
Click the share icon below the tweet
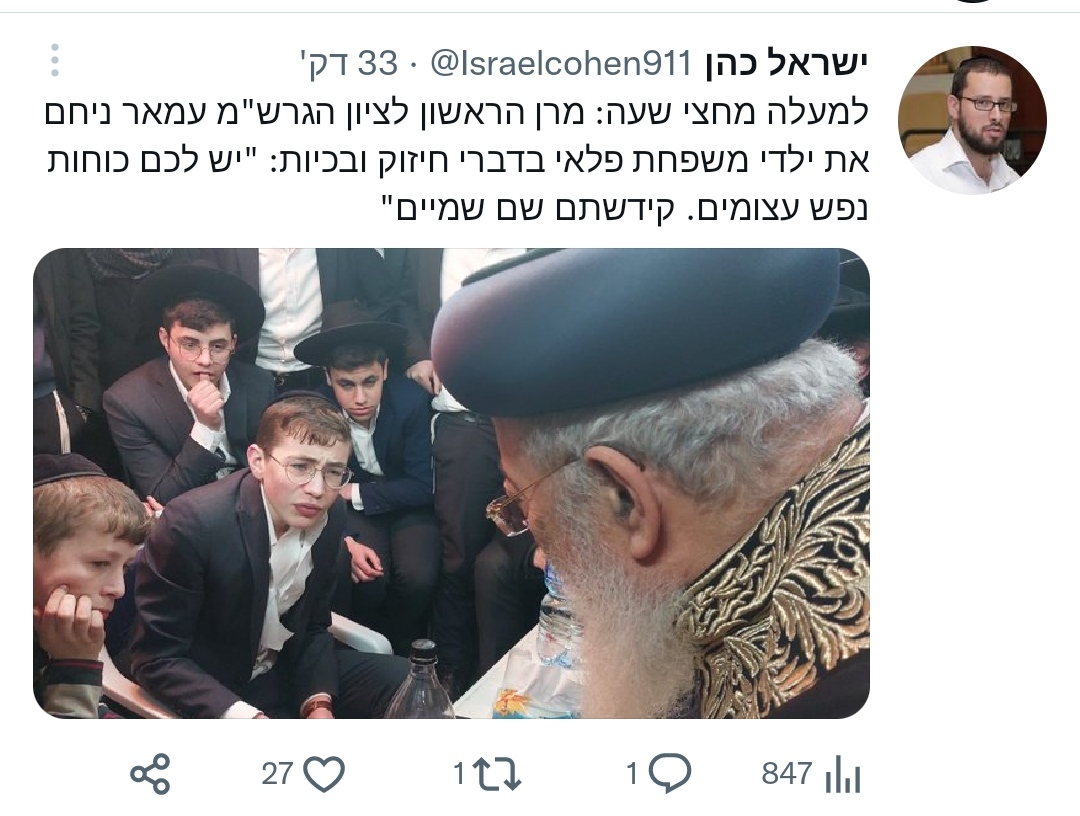point(150,774)
